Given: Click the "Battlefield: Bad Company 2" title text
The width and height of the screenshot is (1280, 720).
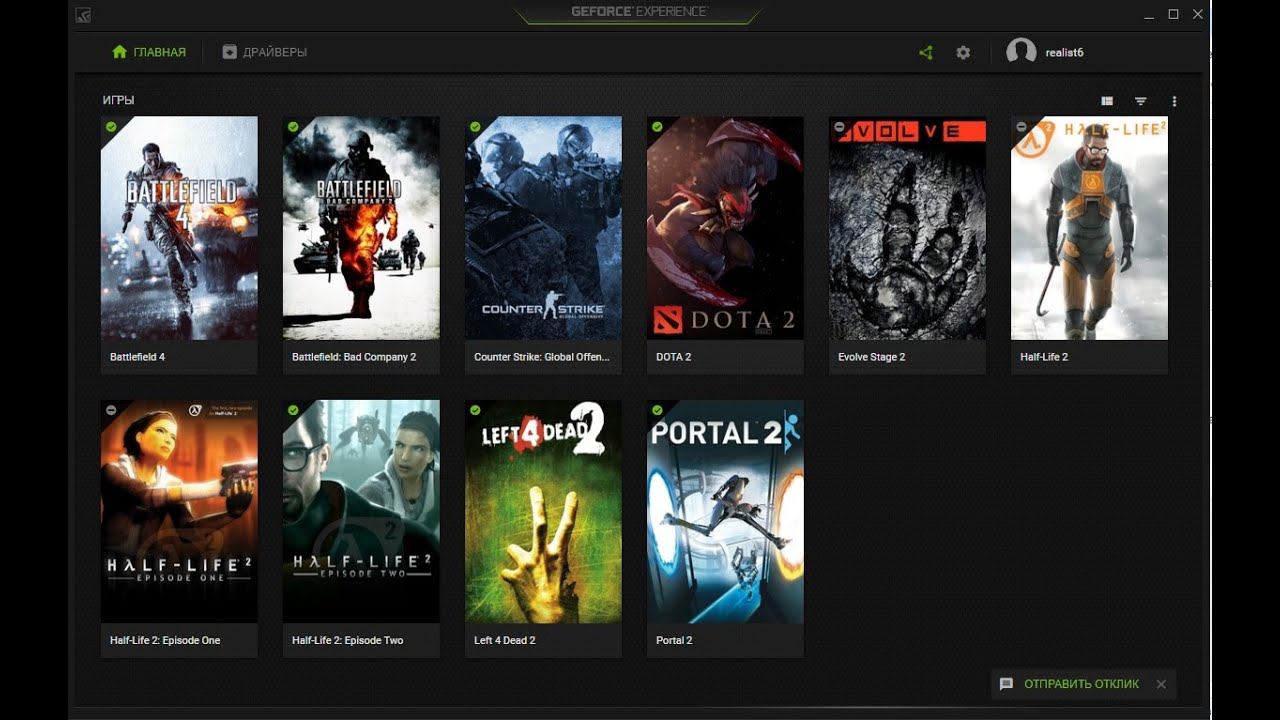Looking at the screenshot, I should 354,357.
